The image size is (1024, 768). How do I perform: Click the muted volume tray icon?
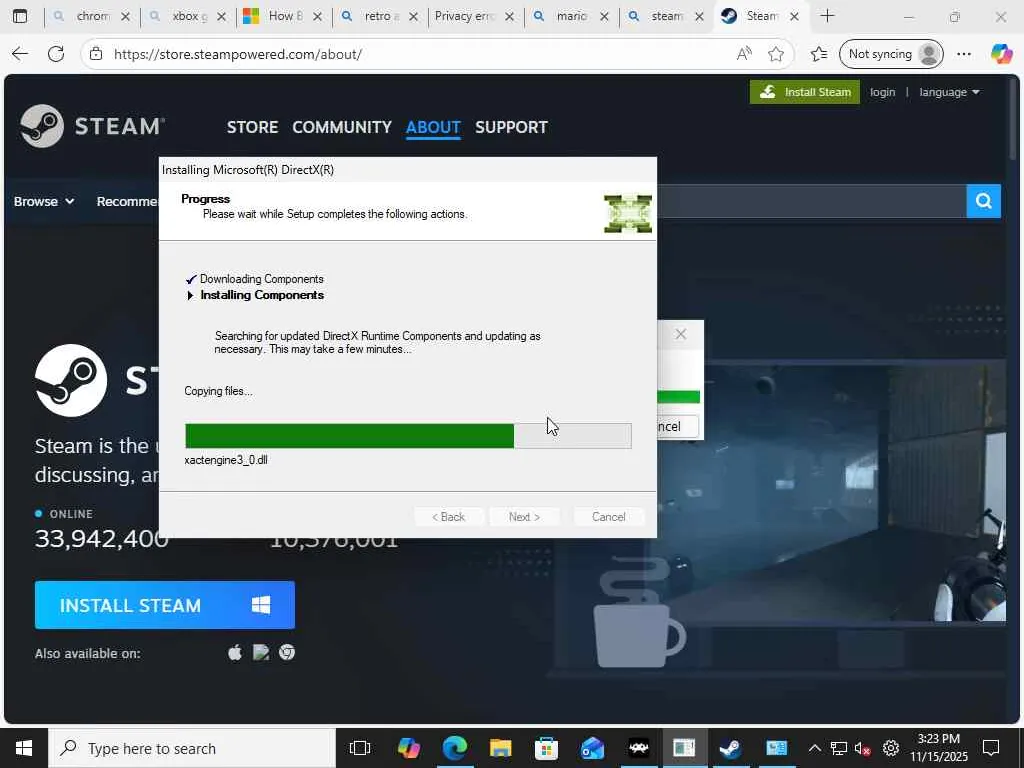863,748
